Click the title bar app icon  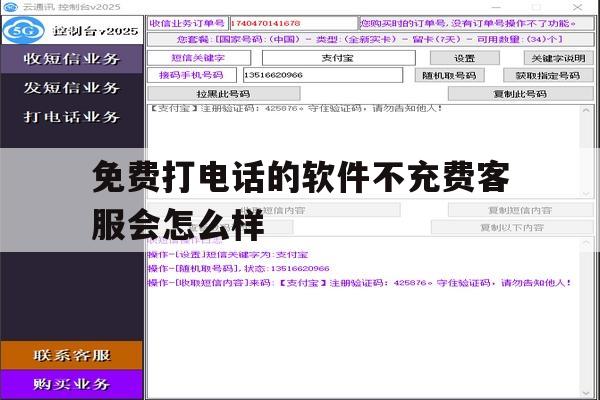click(x=10, y=7)
